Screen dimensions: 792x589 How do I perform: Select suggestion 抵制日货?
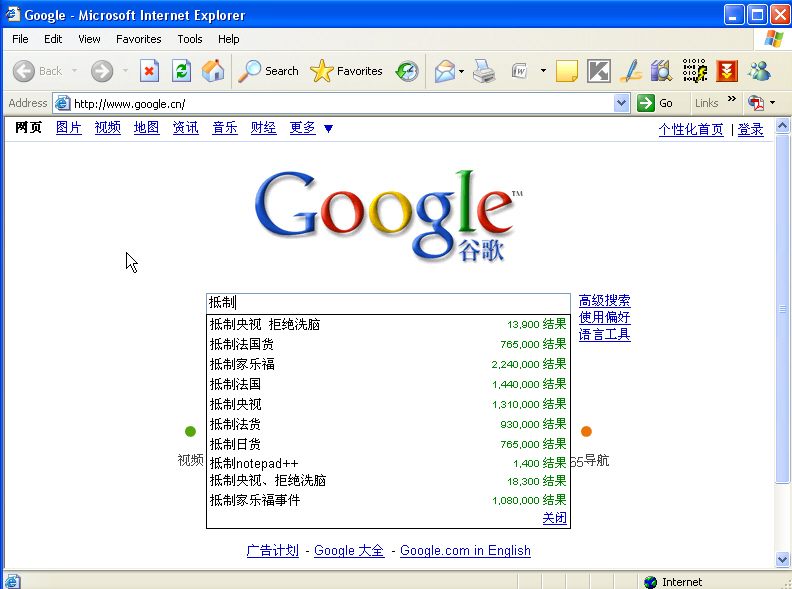388,444
